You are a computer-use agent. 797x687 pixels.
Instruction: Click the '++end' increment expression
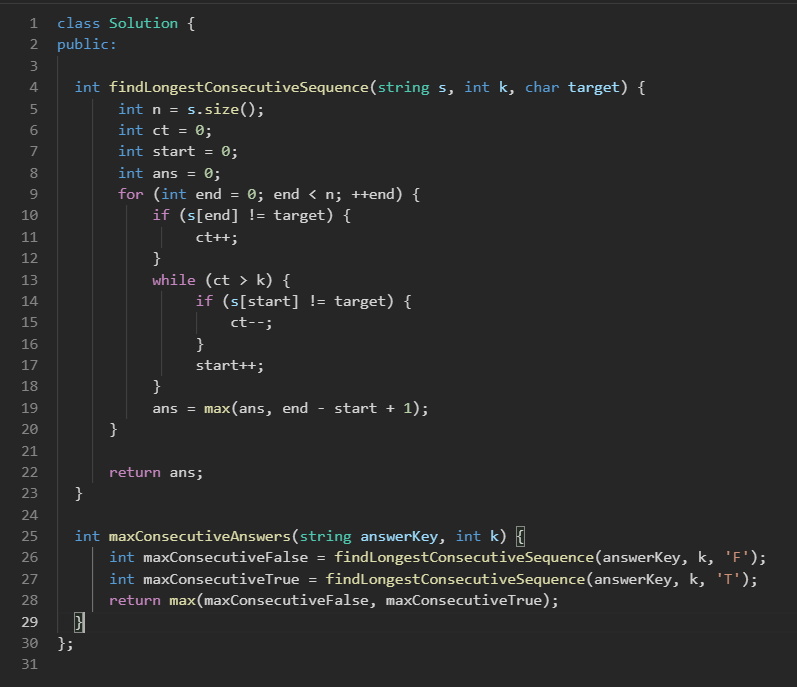373,195
